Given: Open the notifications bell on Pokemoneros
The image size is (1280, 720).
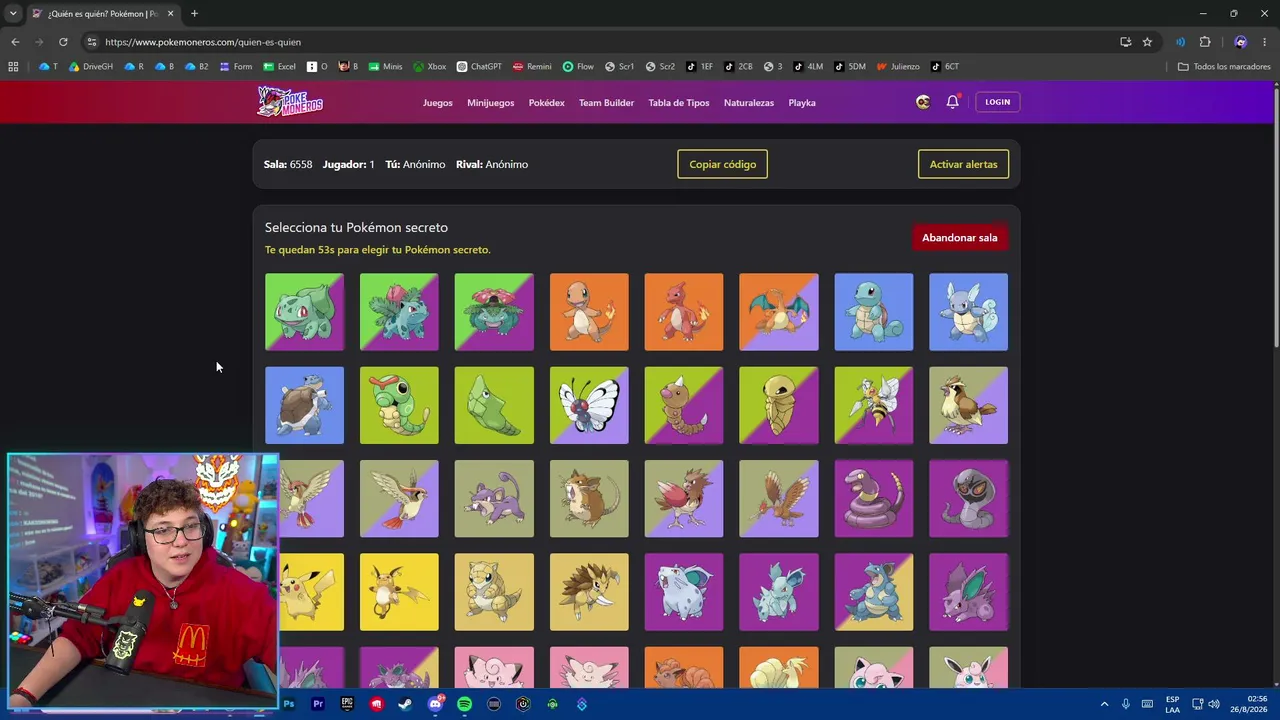Looking at the screenshot, I should click(x=952, y=102).
